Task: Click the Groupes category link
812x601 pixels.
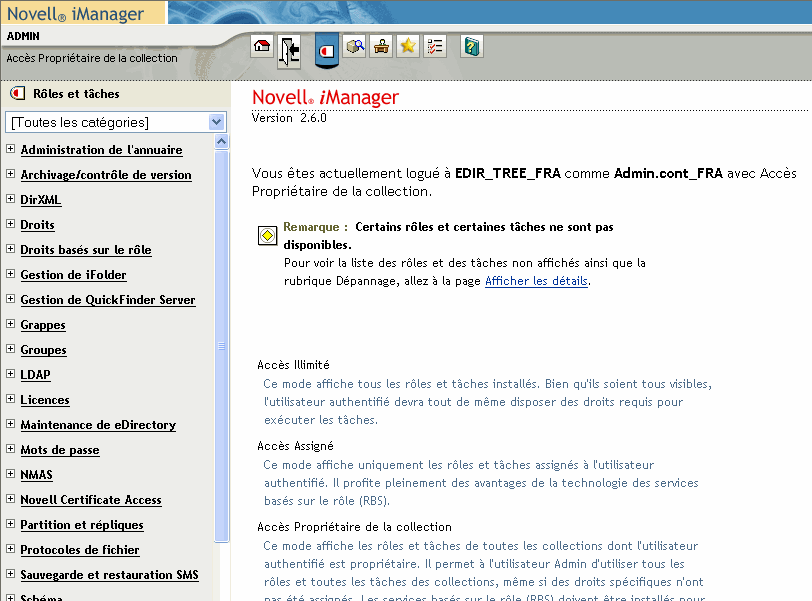Action: point(44,350)
